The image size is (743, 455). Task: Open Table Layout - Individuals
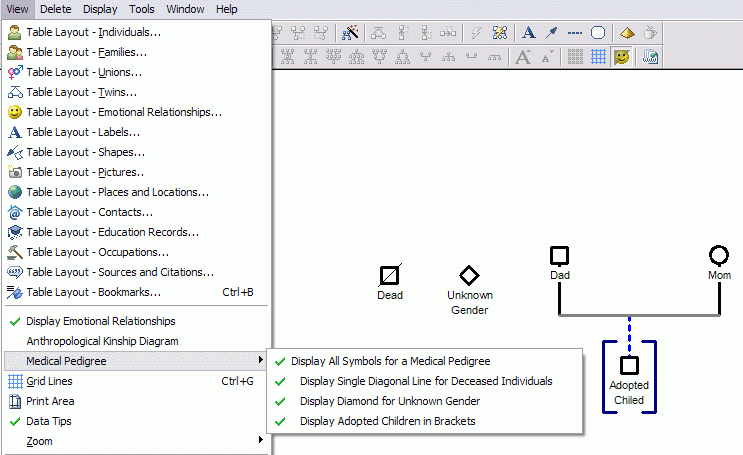(93, 32)
